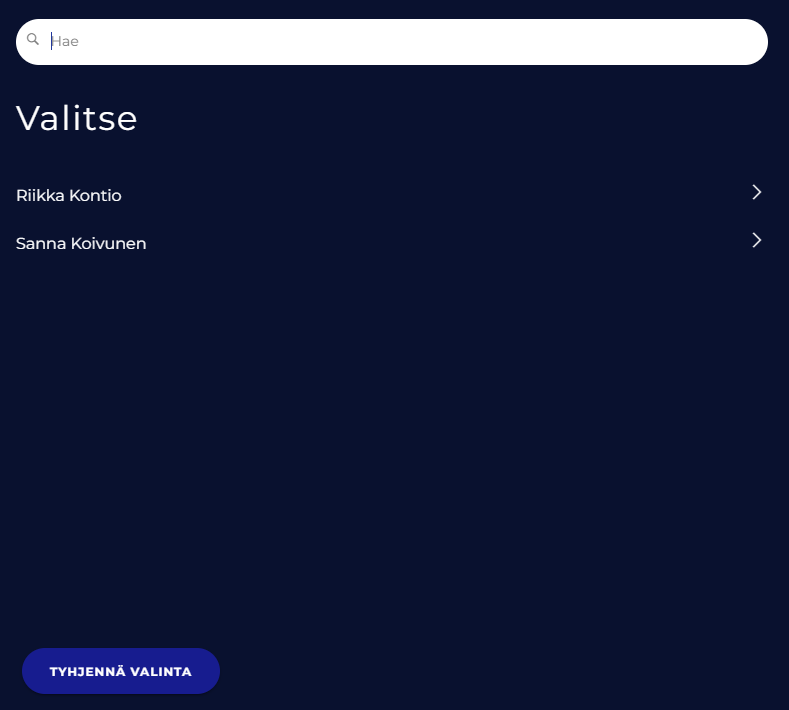Choose the Sanna Koivunen name label

81,243
